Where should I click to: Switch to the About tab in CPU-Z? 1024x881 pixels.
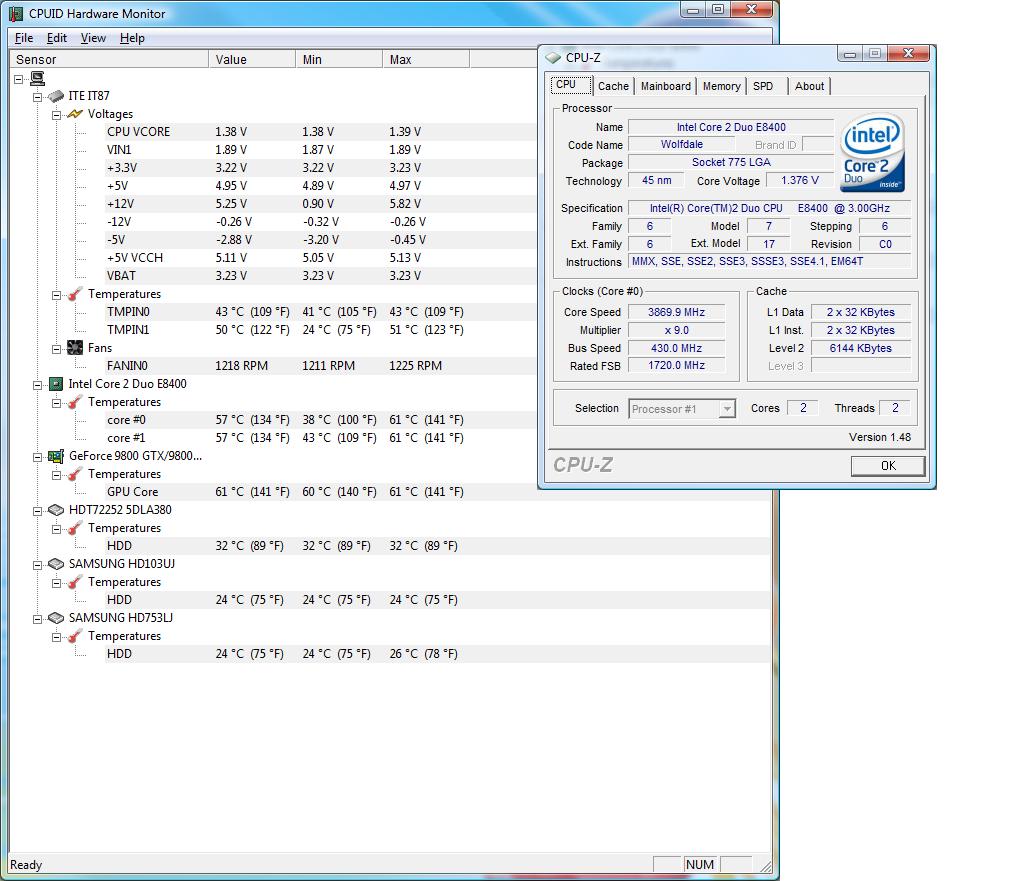click(809, 86)
